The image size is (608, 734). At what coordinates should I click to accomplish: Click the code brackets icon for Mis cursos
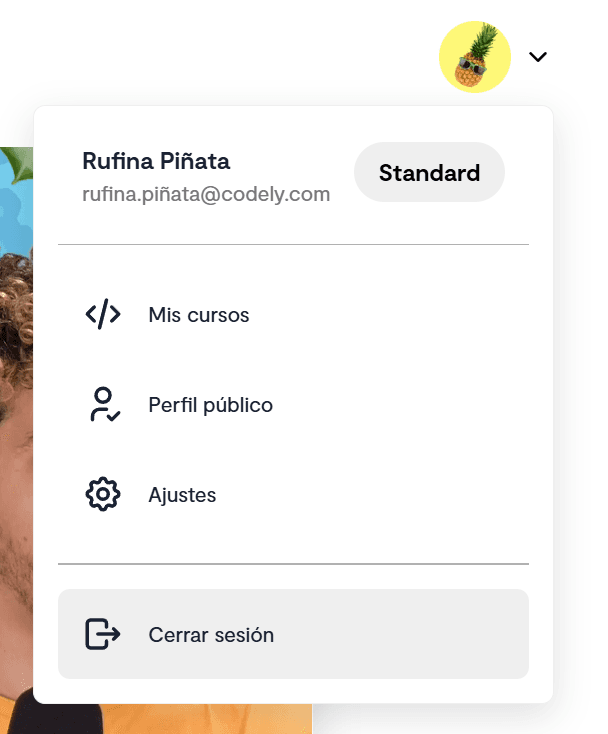click(103, 315)
